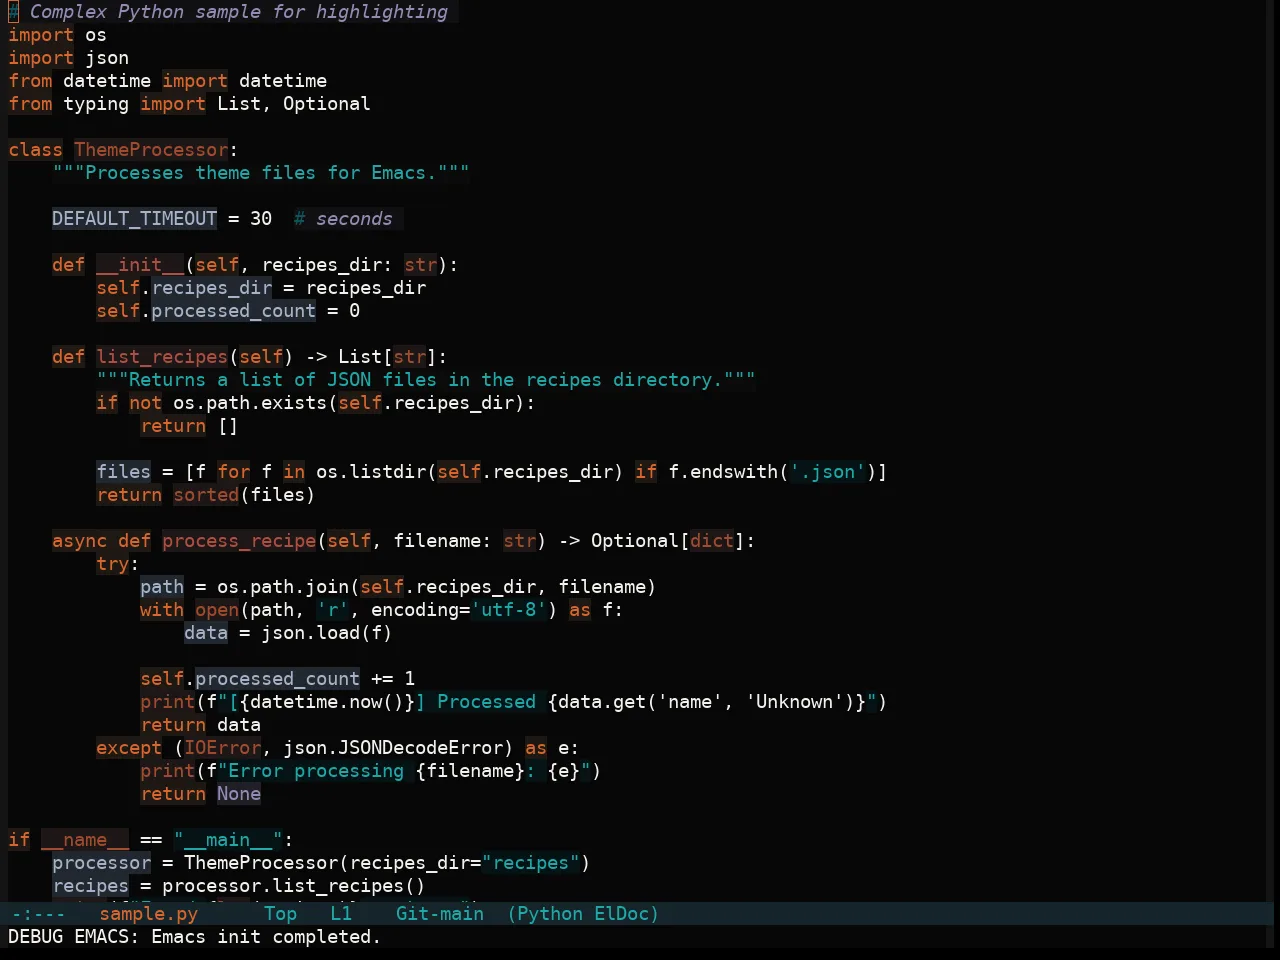This screenshot has height=960, width=1280.
Task: Click json.JSONDecodeError exception name
Action: (393, 748)
